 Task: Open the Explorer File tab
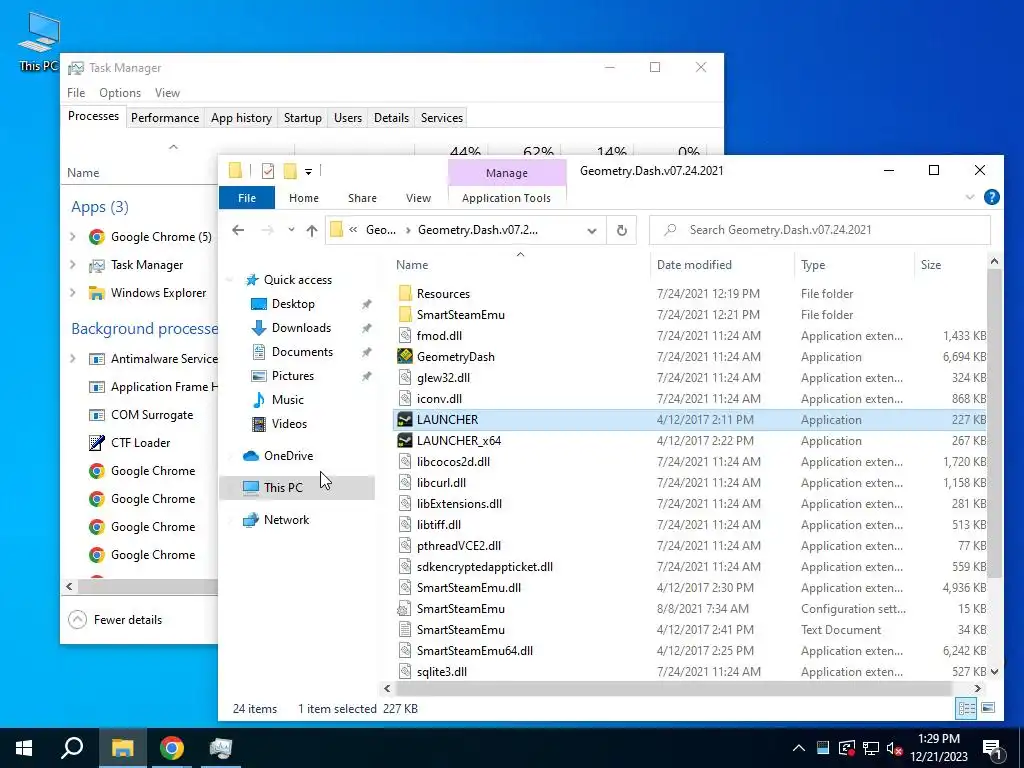[x=247, y=198]
